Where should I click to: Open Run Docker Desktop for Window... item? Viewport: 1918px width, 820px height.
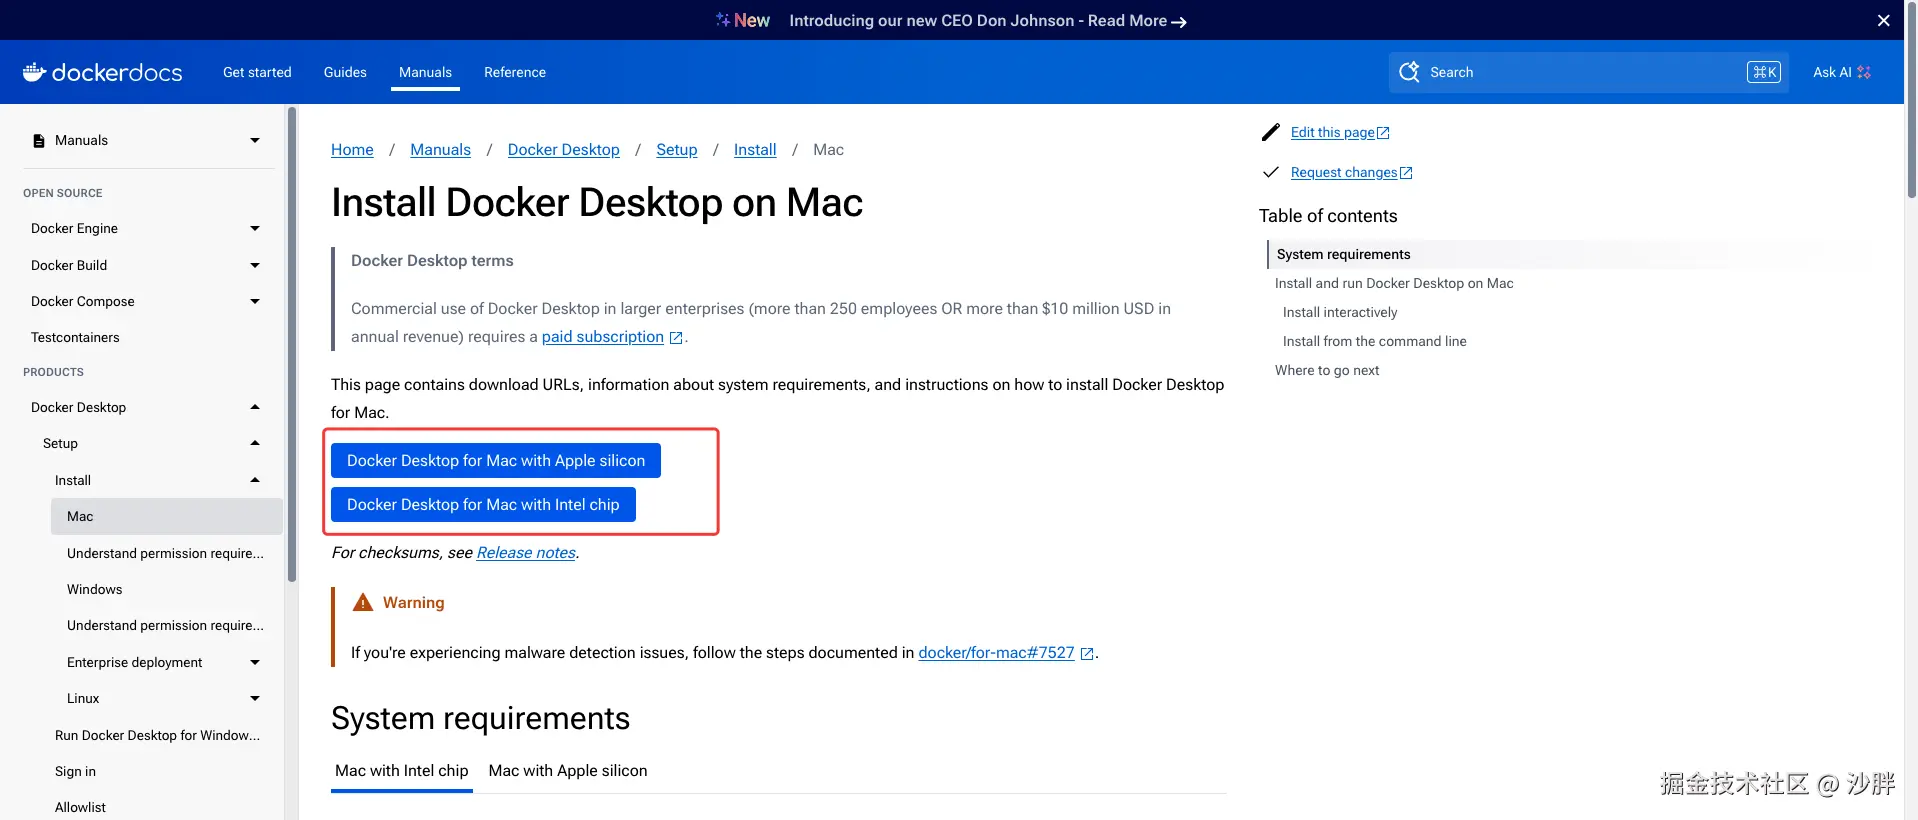point(157,735)
